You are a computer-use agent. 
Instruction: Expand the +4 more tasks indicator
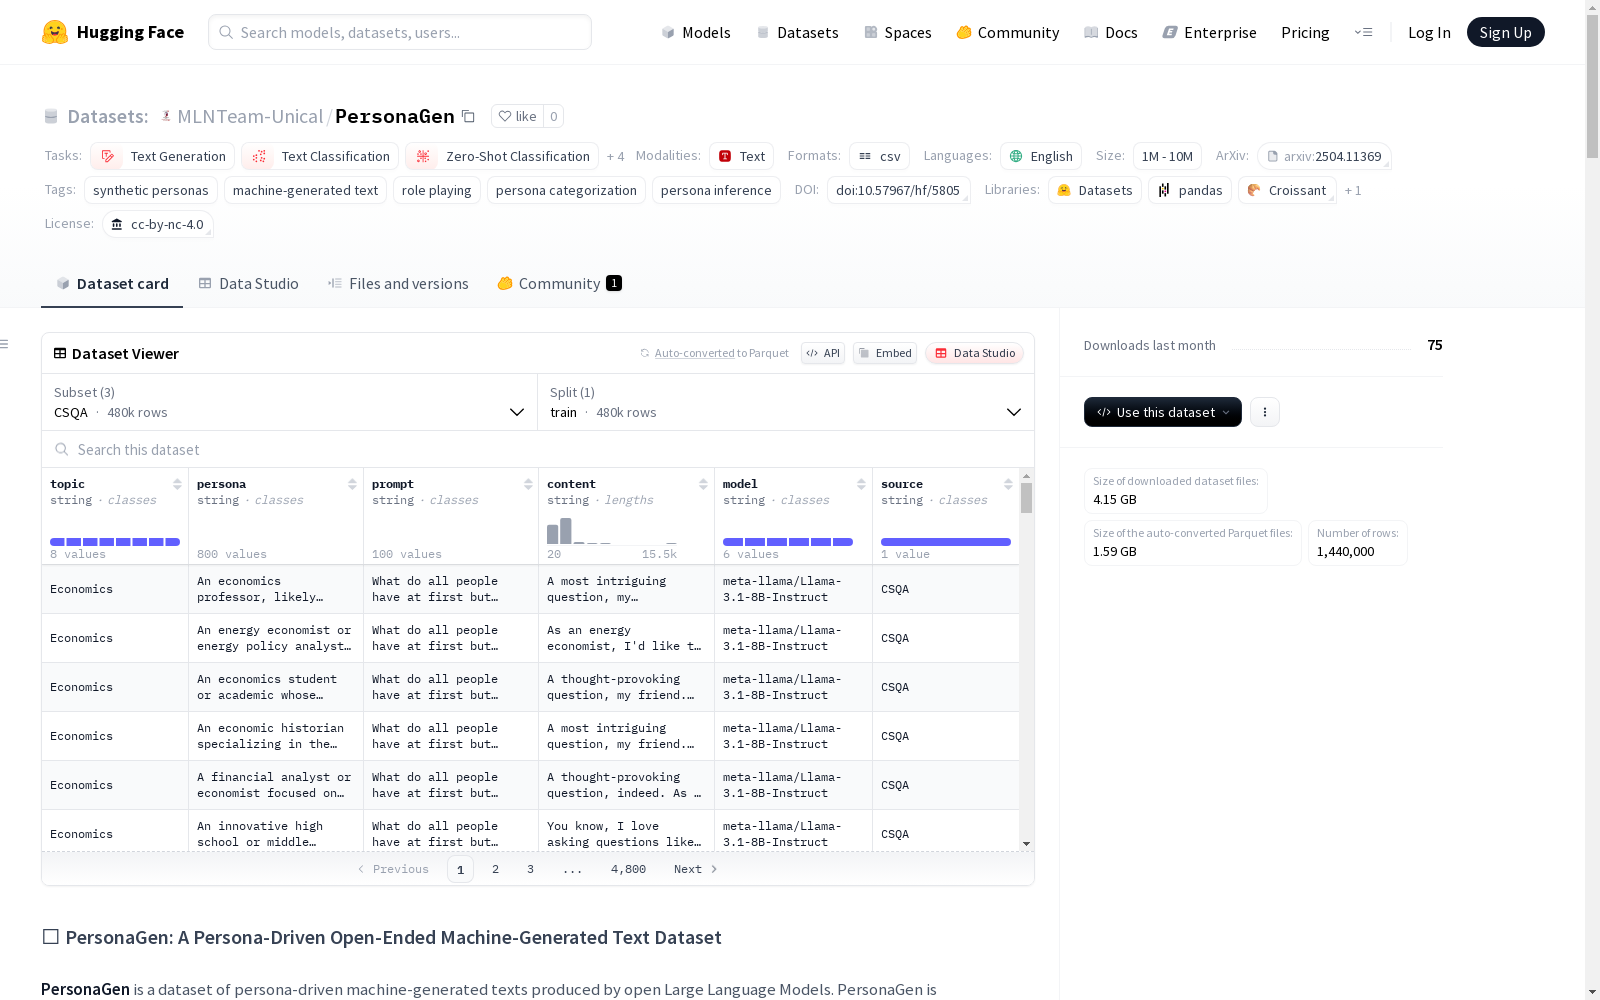point(615,156)
